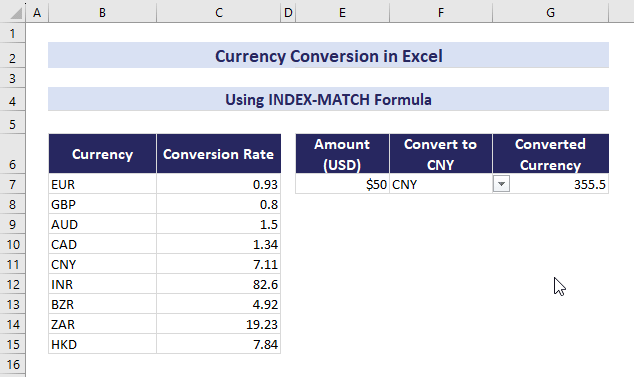Select the $50 amount cell

[342, 184]
